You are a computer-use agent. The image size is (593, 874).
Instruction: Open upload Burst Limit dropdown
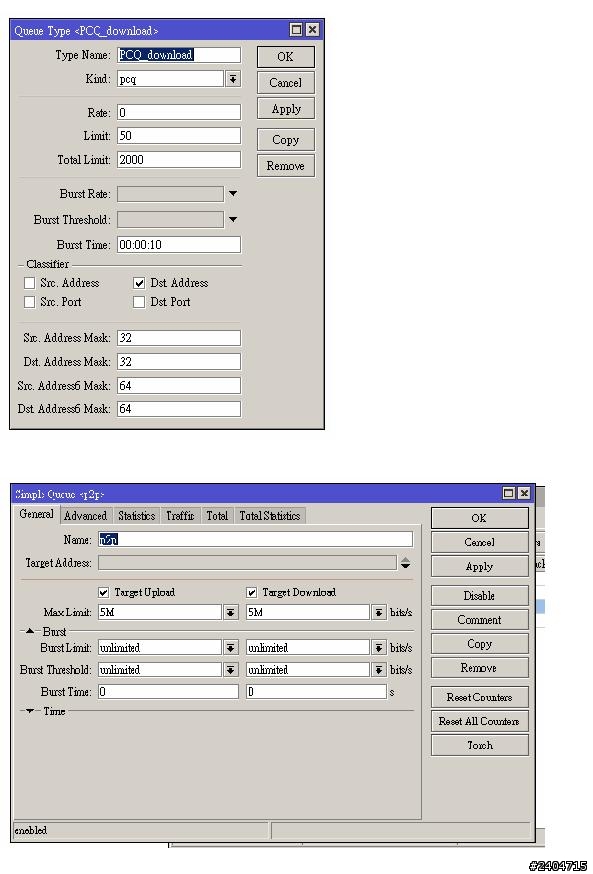(x=231, y=648)
